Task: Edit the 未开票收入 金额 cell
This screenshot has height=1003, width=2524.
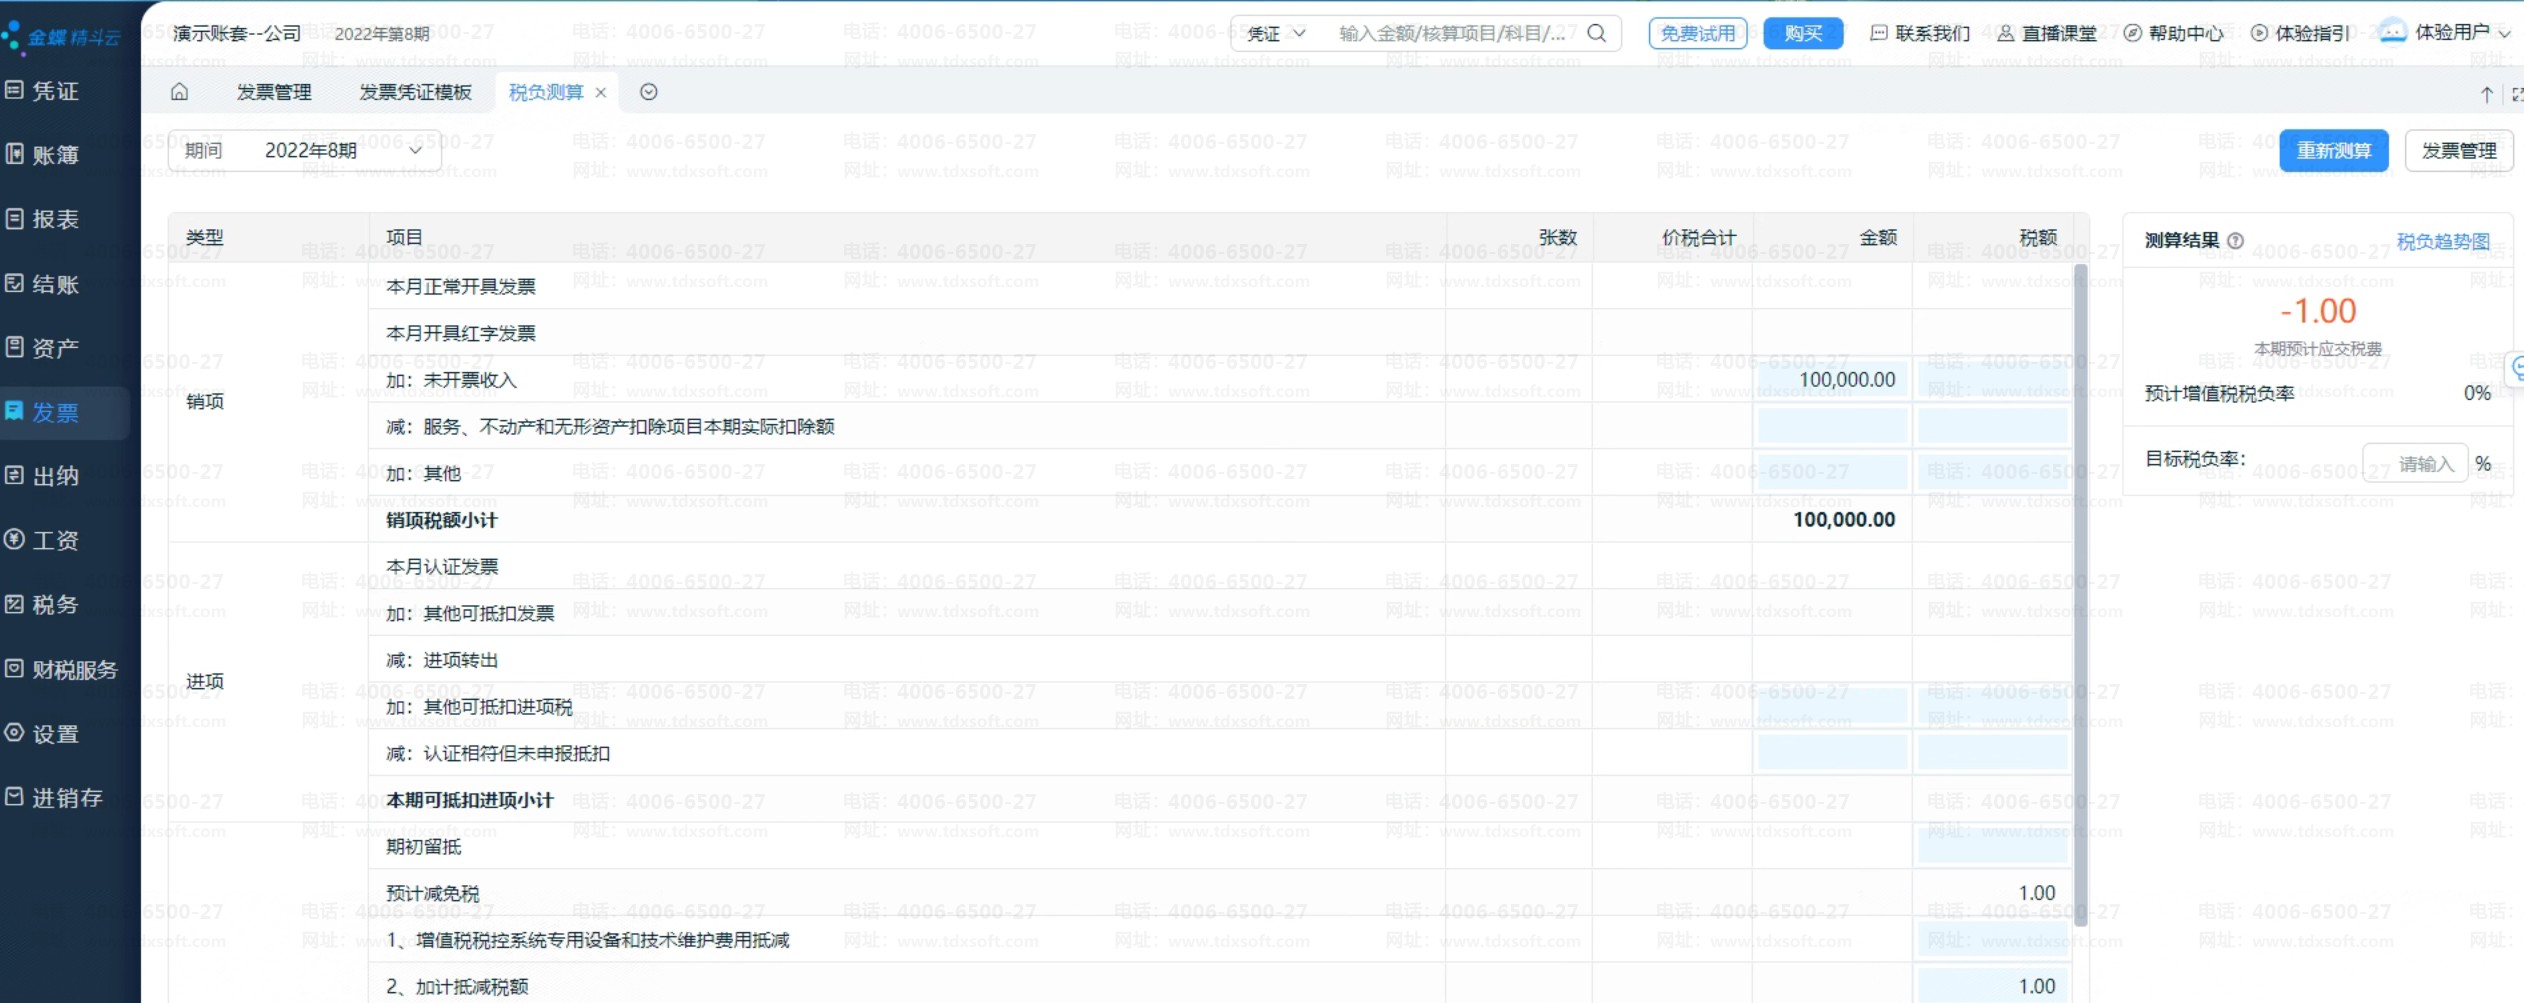Action: 1832,380
